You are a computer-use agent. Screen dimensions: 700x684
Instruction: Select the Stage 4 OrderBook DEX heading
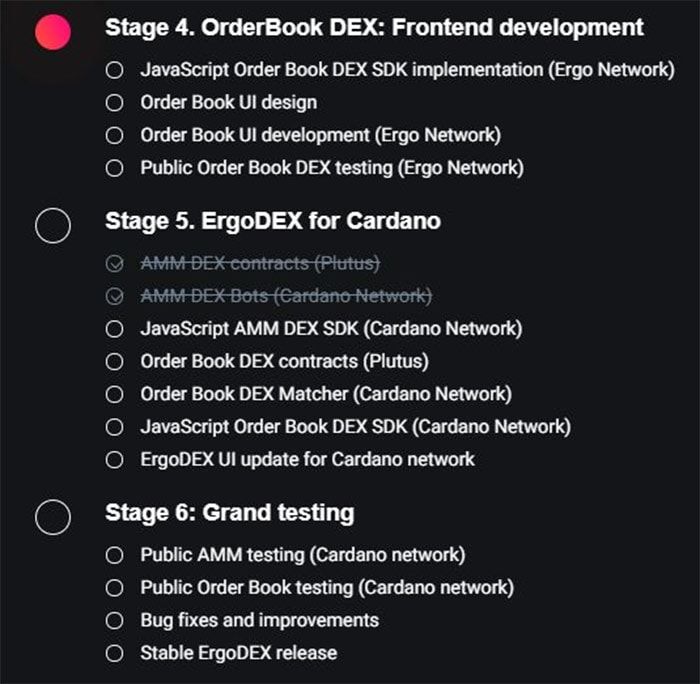tap(374, 28)
